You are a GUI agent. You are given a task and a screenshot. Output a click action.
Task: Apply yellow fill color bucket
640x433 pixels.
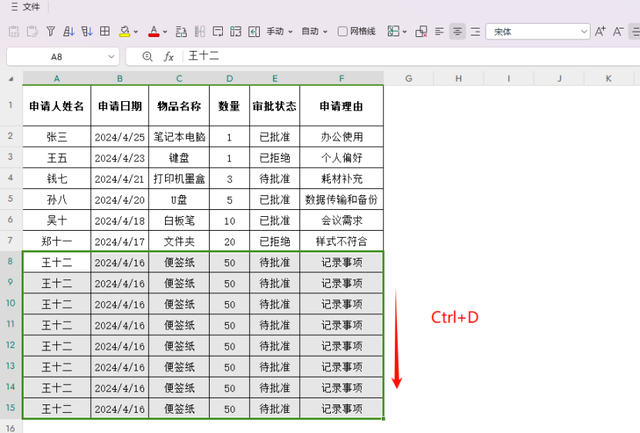point(124,31)
